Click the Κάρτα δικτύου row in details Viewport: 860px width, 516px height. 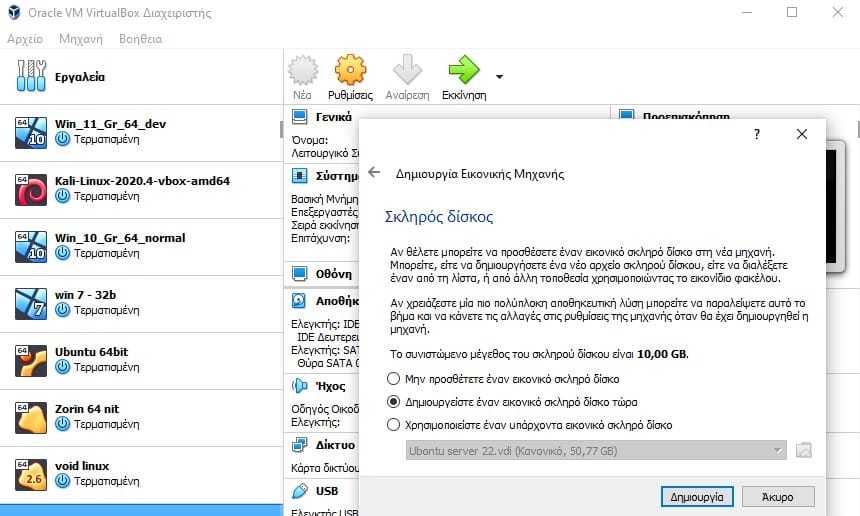tap(325, 468)
